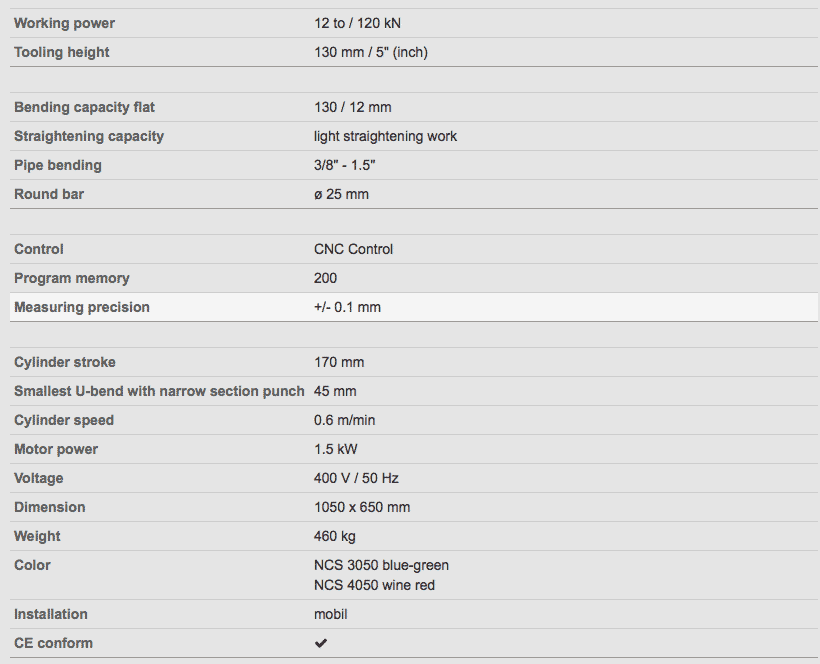Click the Bending capacity flat label
This screenshot has width=820, height=664.
(84, 107)
